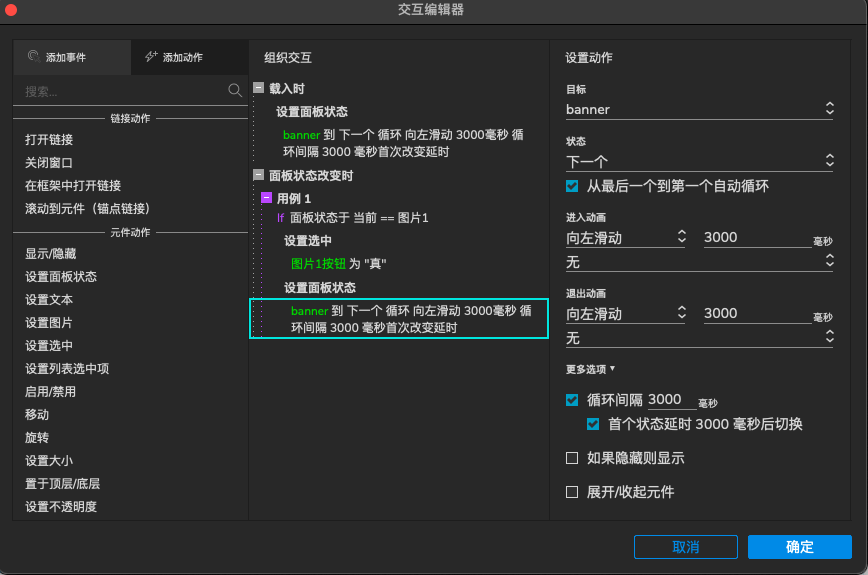Collapse the 面板状态改变时 event node
The image size is (868, 575).
pos(259,175)
